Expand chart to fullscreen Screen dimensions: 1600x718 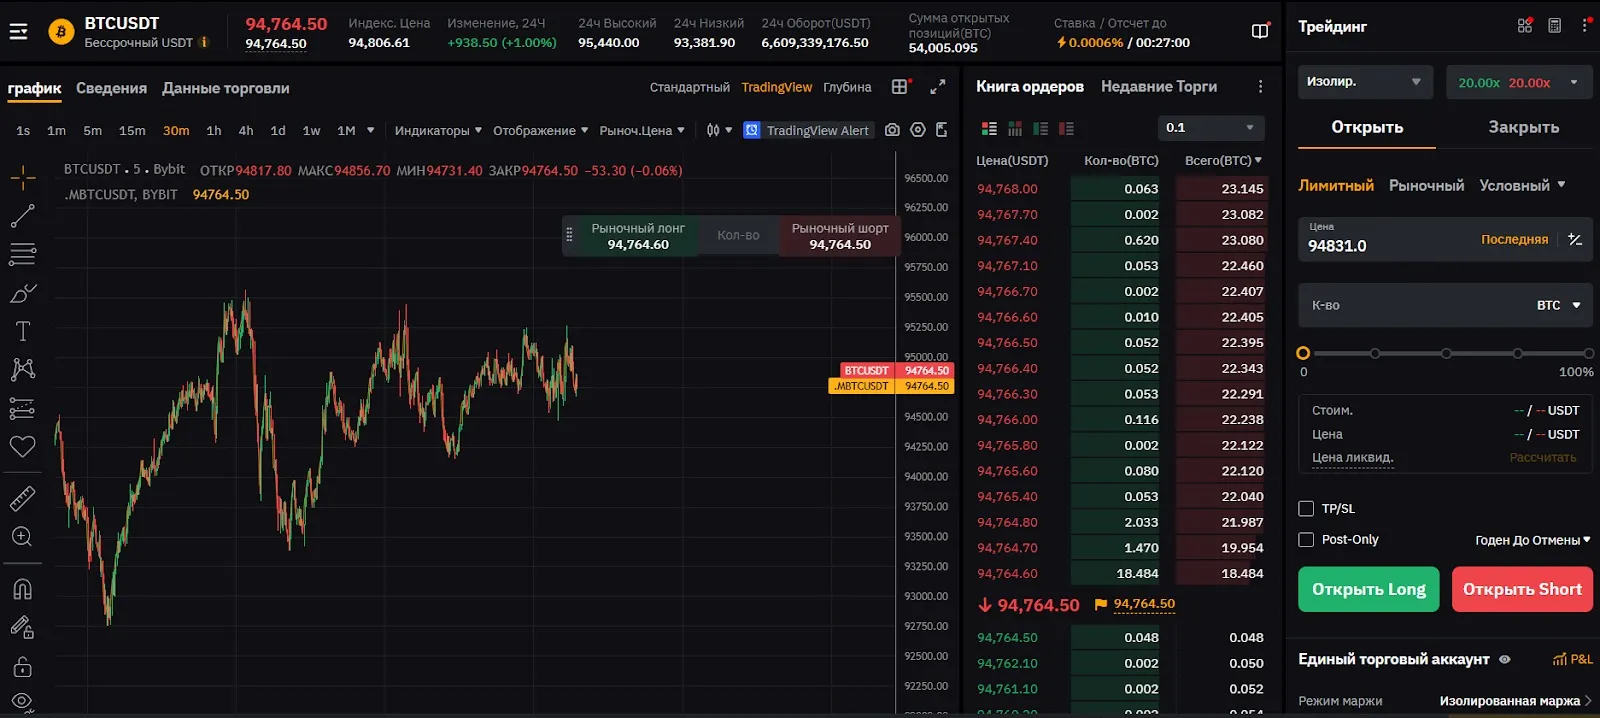click(x=937, y=88)
